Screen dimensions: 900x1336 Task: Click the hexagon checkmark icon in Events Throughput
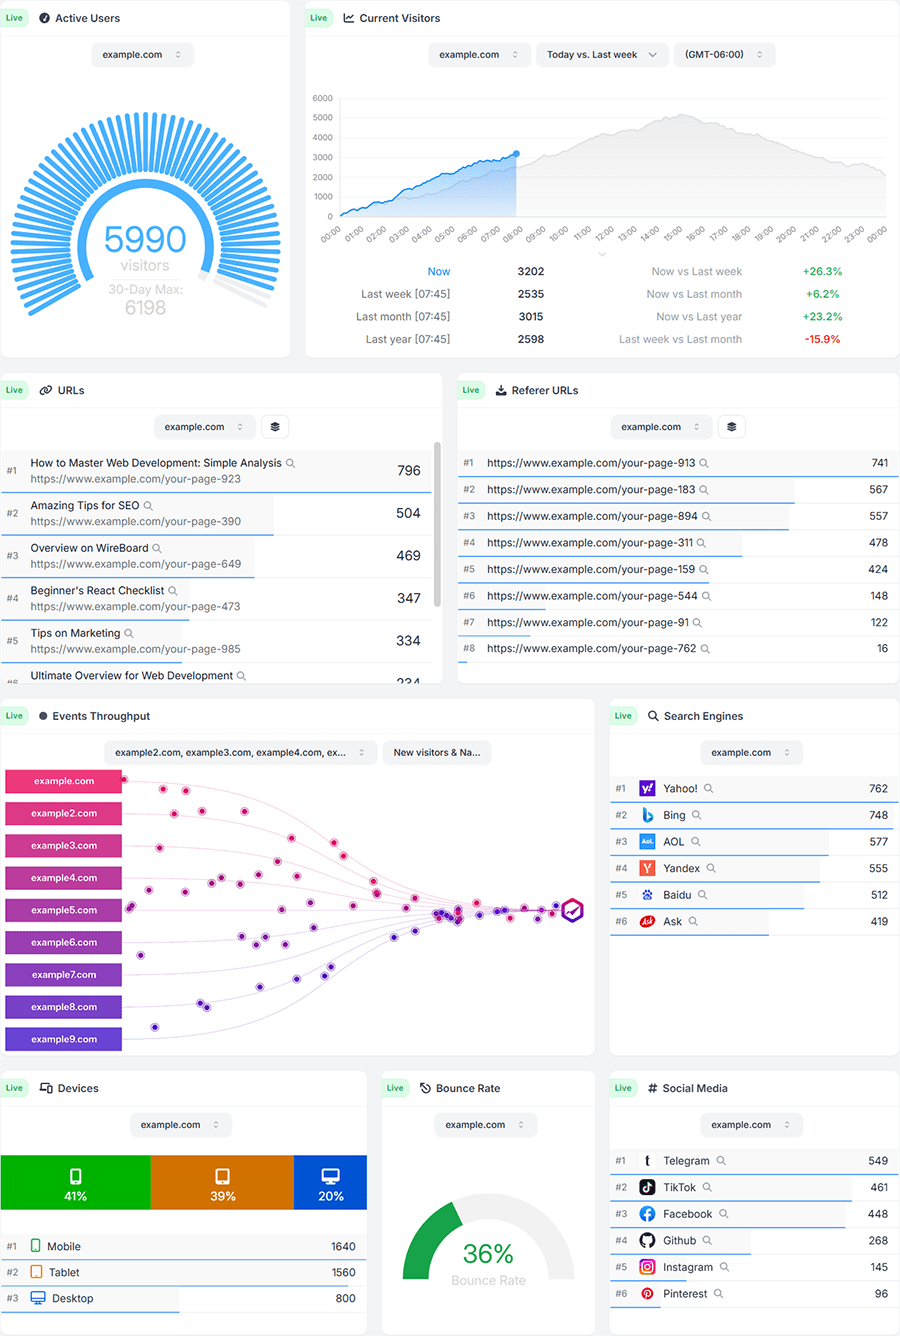point(572,910)
